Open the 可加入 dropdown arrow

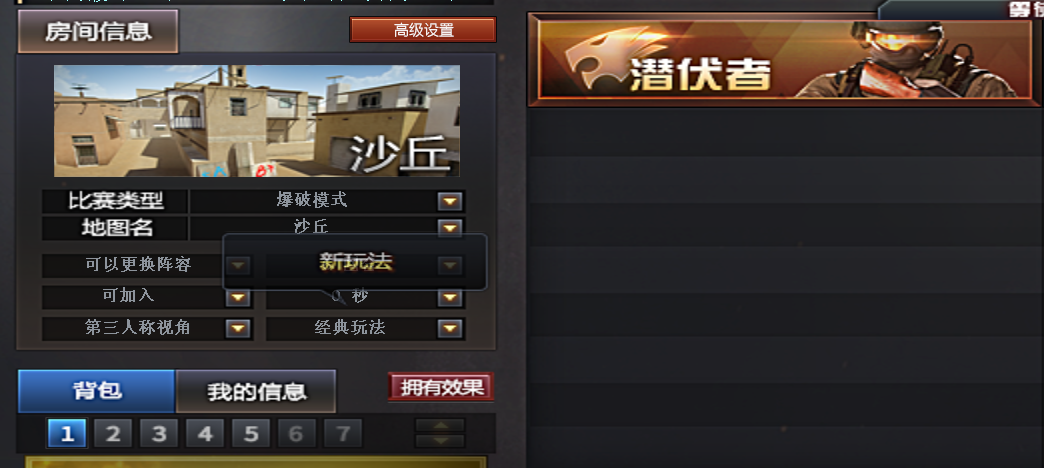238,298
